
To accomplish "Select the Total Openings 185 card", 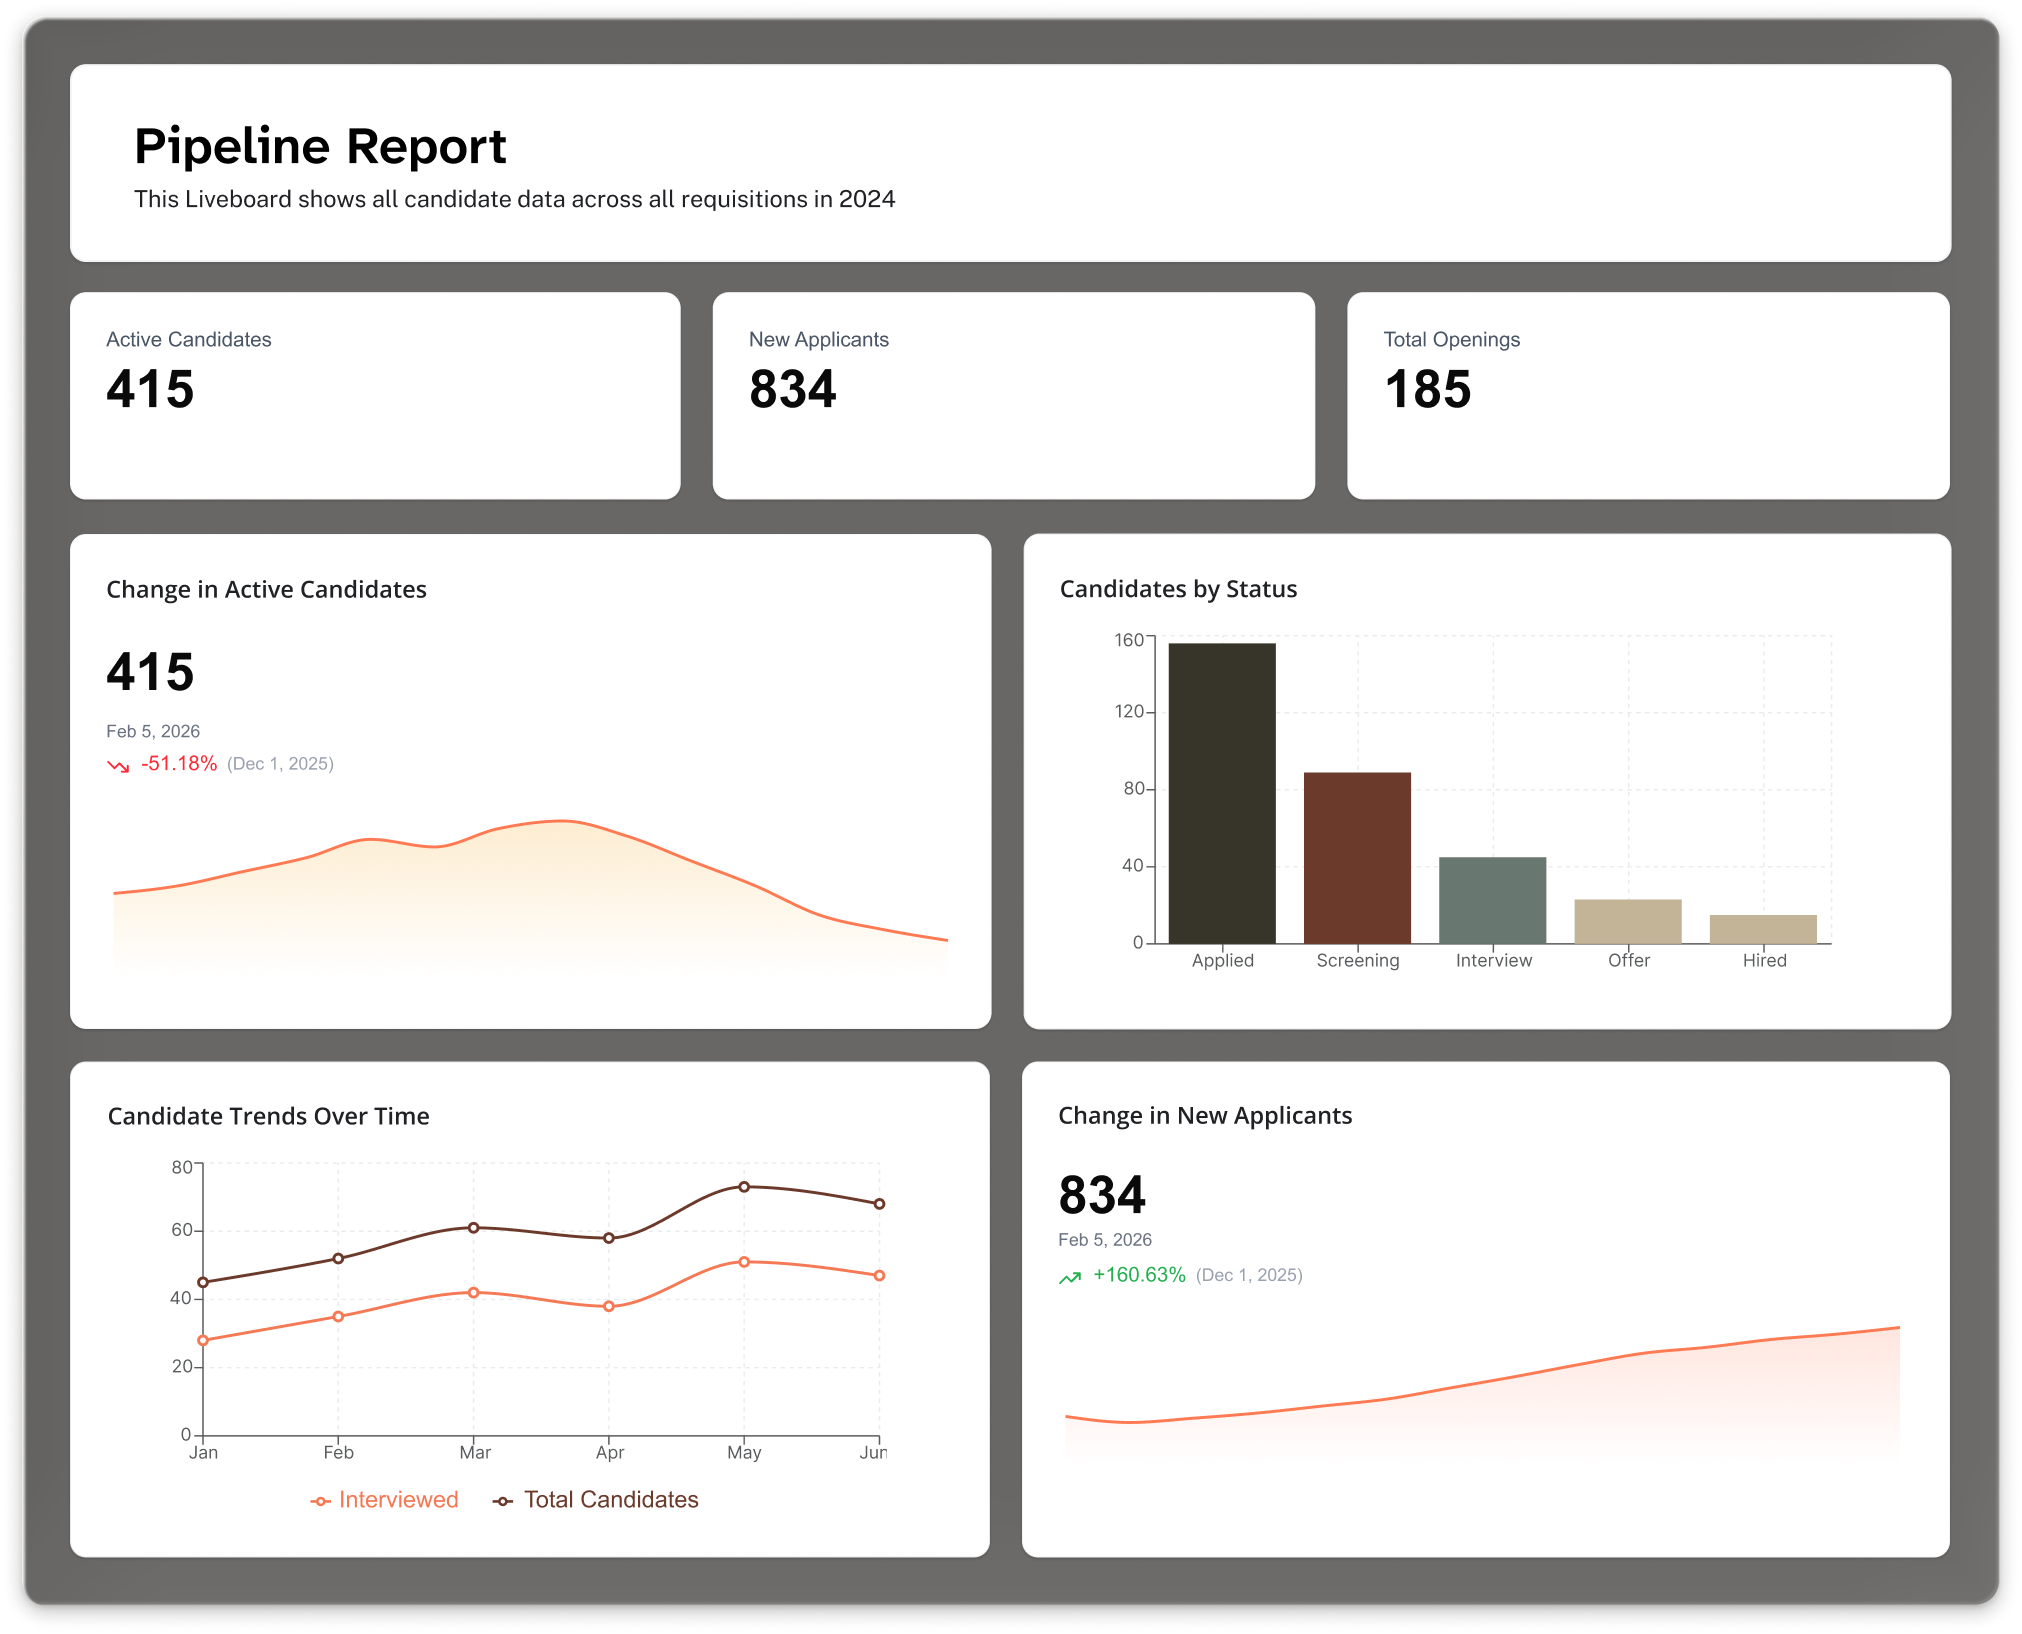I will 1648,395.
